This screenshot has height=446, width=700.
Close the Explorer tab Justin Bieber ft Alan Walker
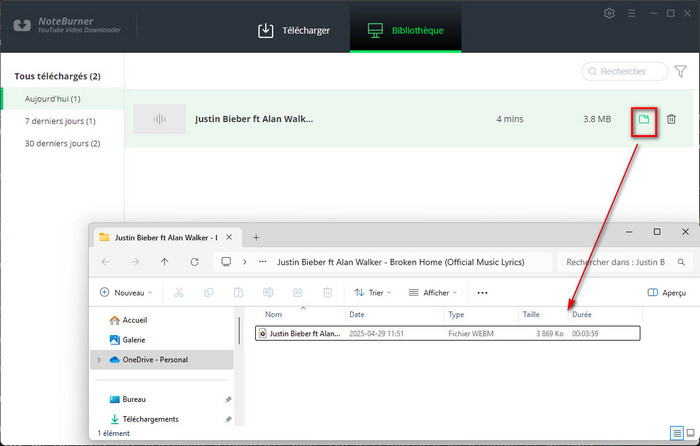point(229,238)
